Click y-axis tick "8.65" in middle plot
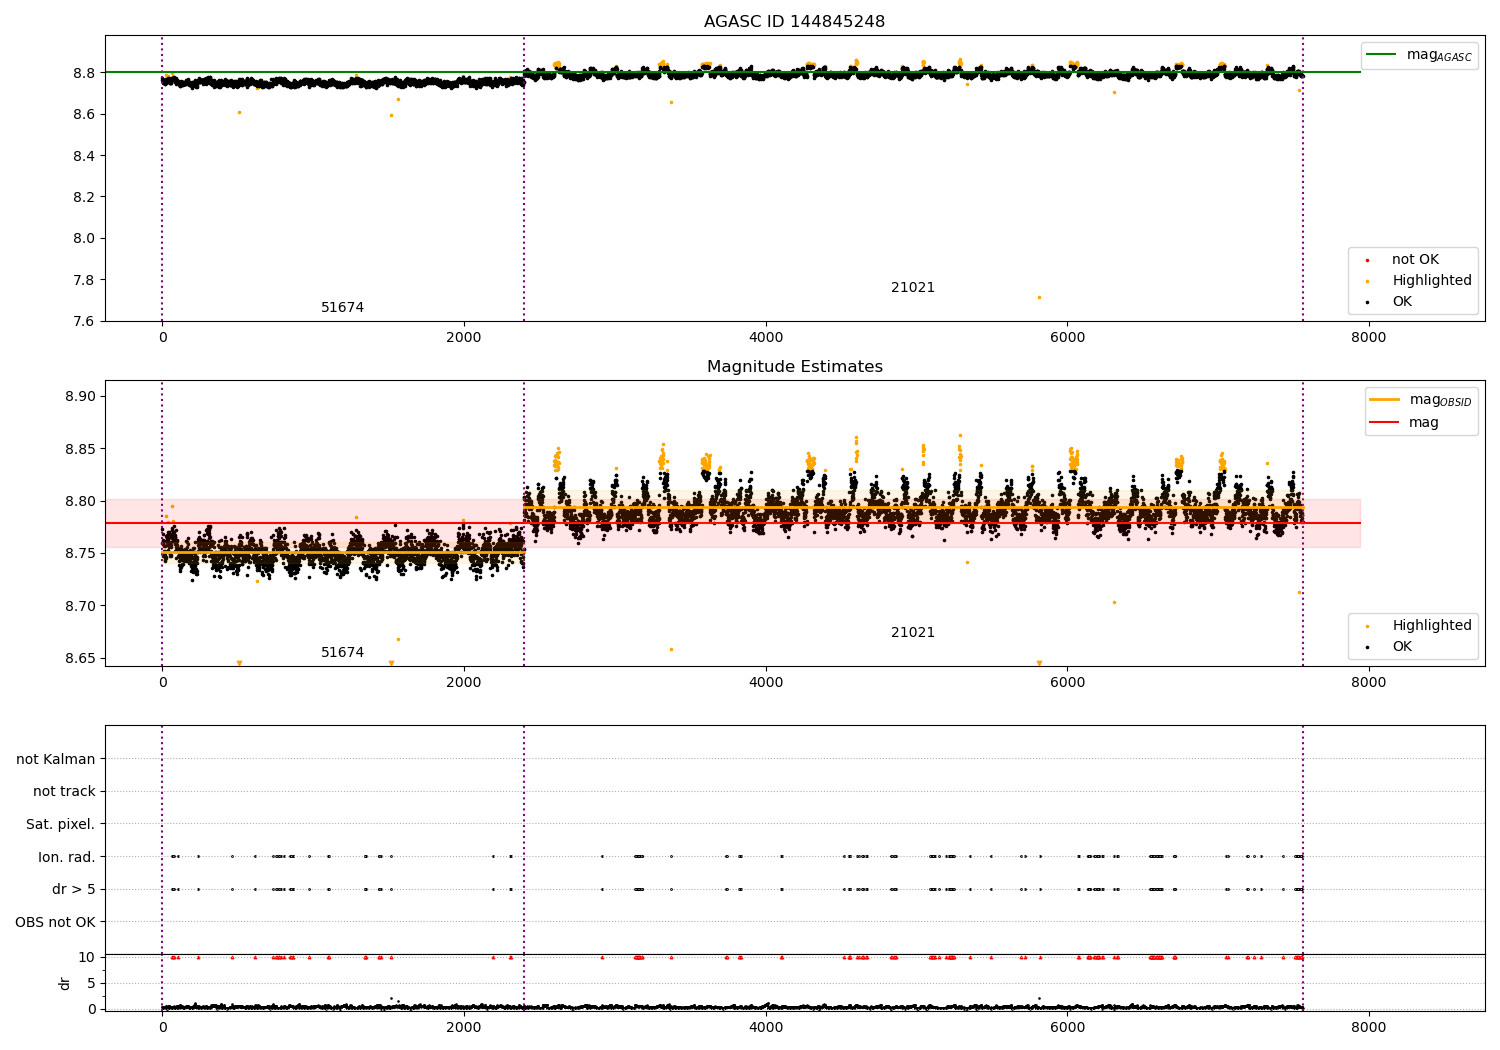The image size is (1500, 1050). [80, 658]
